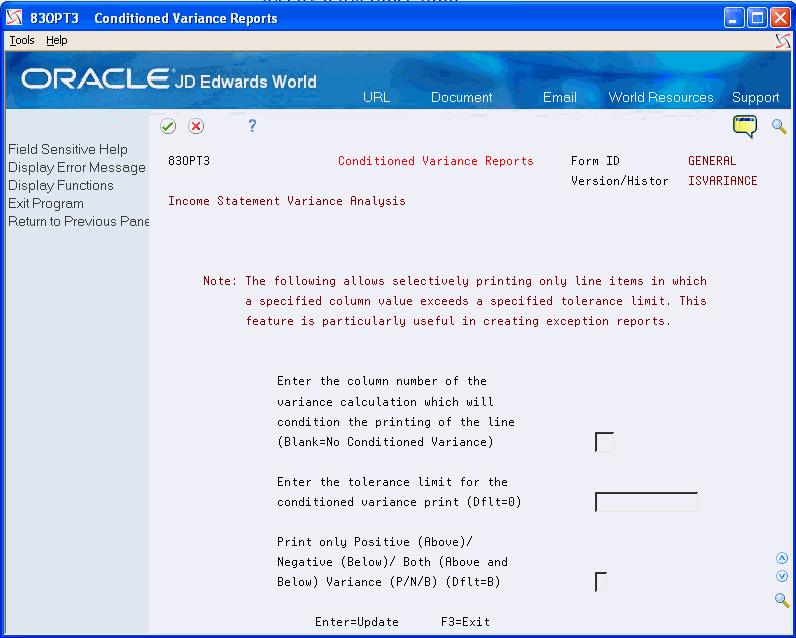Image resolution: width=796 pixels, height=638 pixels.
Task: Click the window title bar application icon
Action: point(14,18)
